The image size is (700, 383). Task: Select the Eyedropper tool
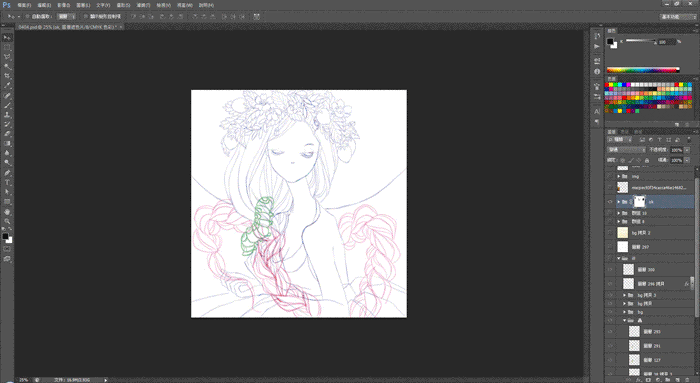pyautogui.click(x=7, y=86)
